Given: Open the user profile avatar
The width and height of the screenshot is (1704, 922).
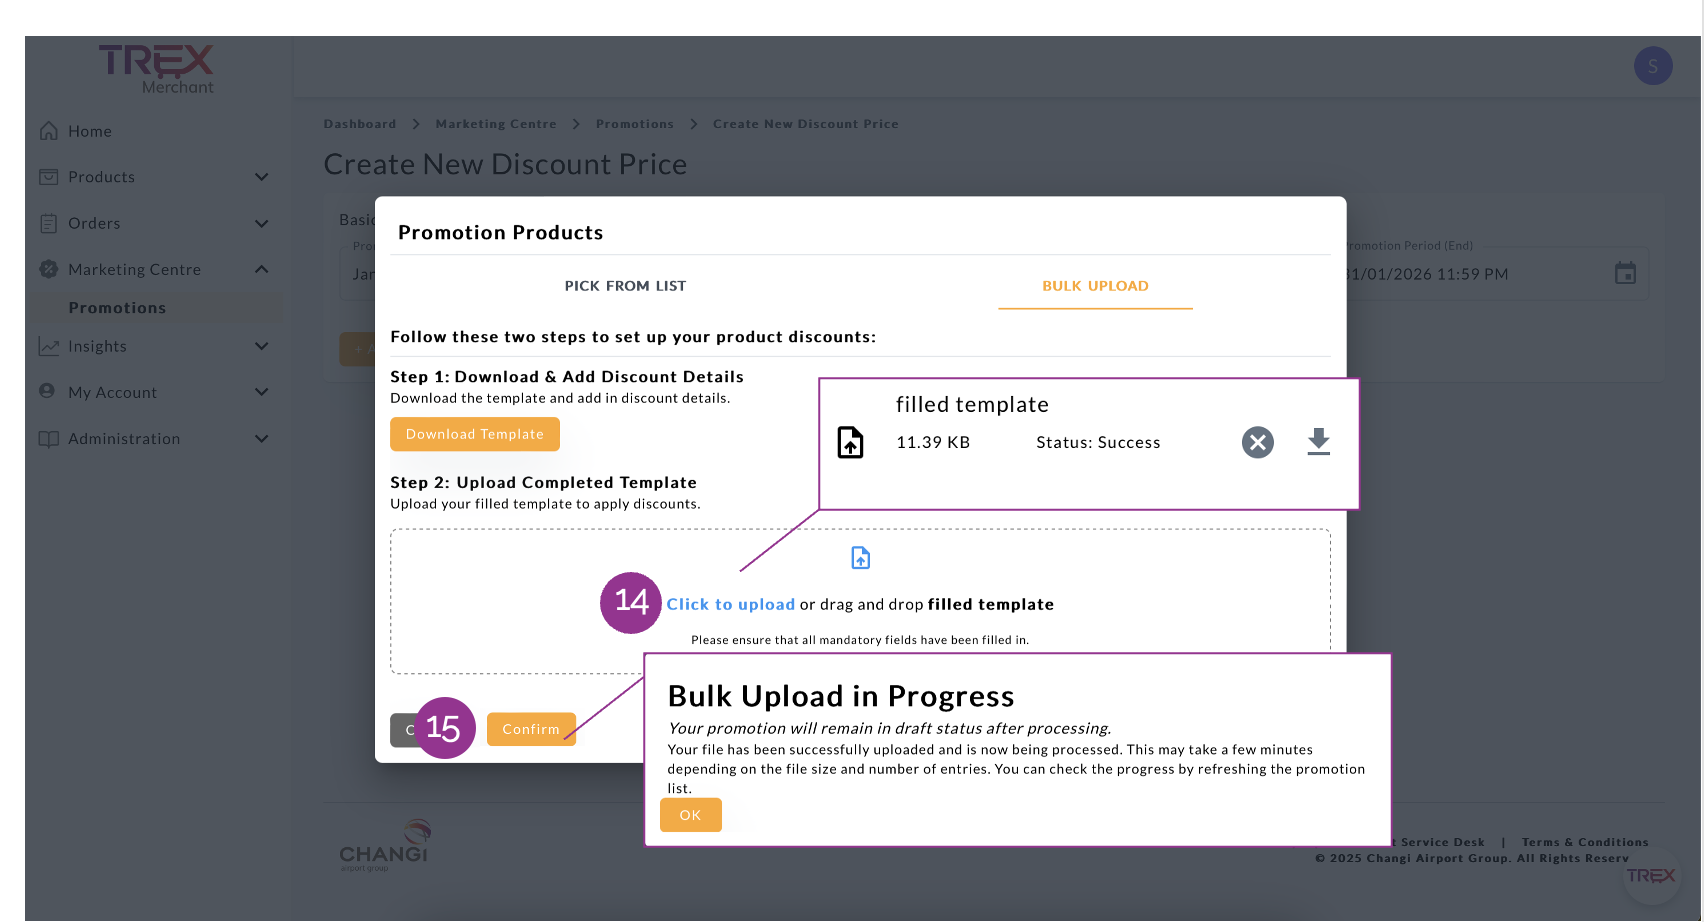Looking at the screenshot, I should click(x=1653, y=66).
